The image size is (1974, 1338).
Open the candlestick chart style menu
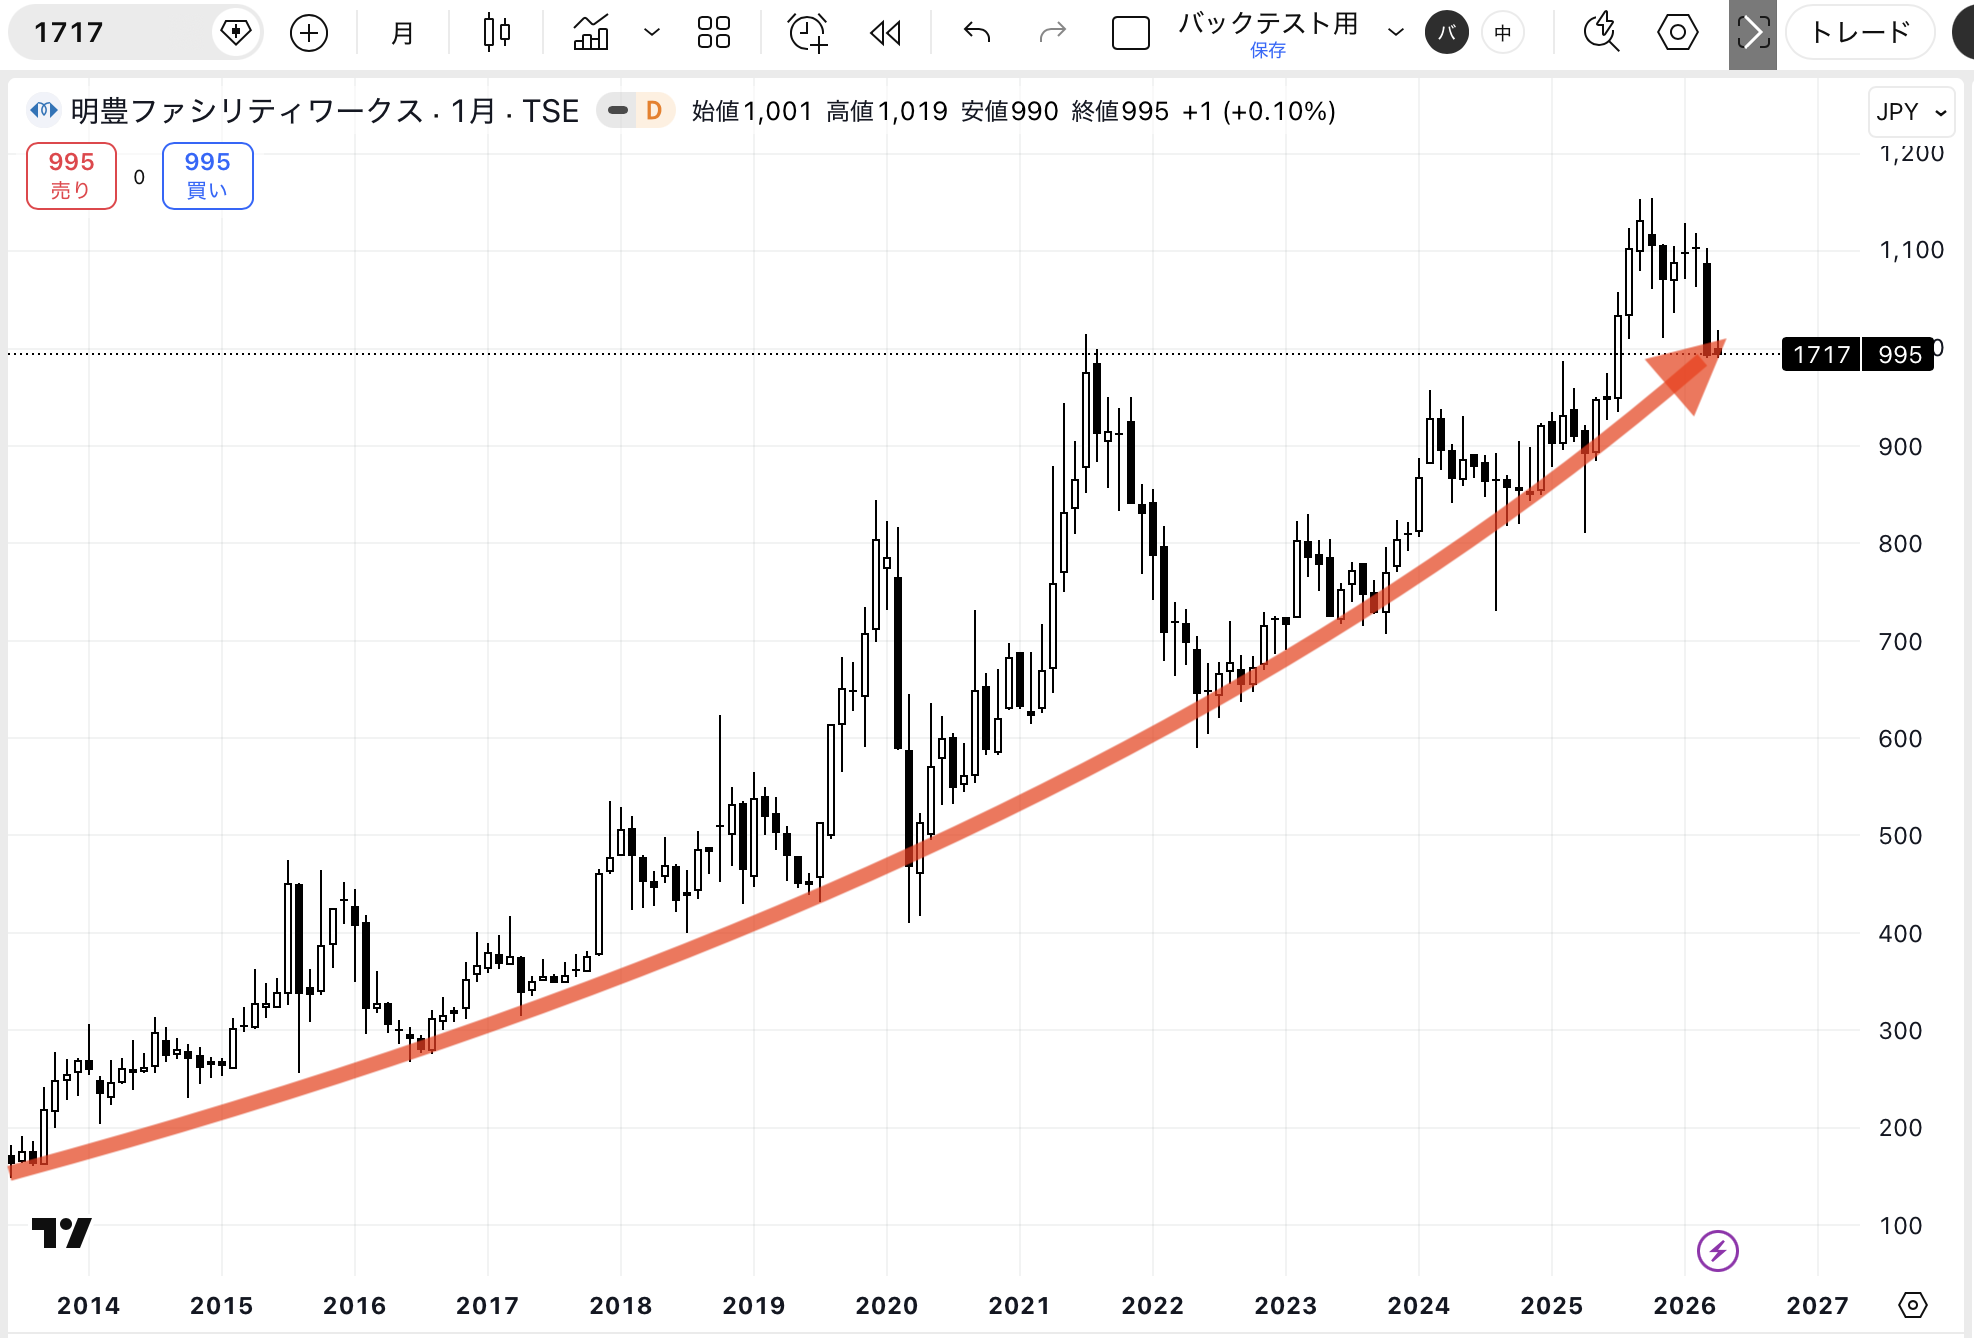click(x=496, y=33)
